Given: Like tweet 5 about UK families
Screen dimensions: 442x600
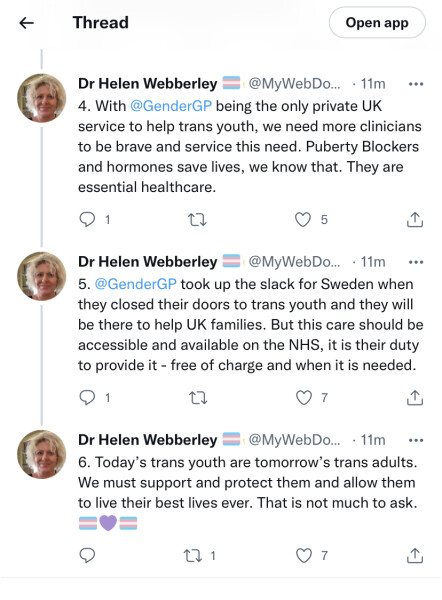Looking at the screenshot, I should (x=304, y=398).
